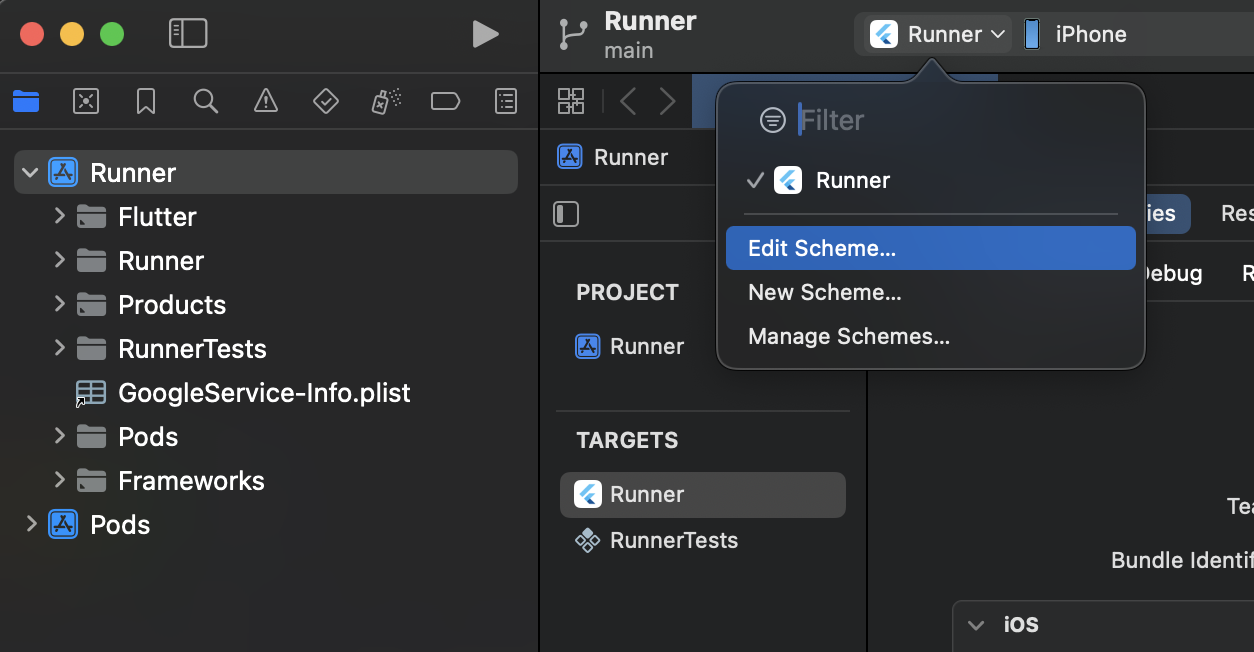Viewport: 1254px width, 652px height.
Task: Choose the iPhone run destination
Action: point(1076,34)
